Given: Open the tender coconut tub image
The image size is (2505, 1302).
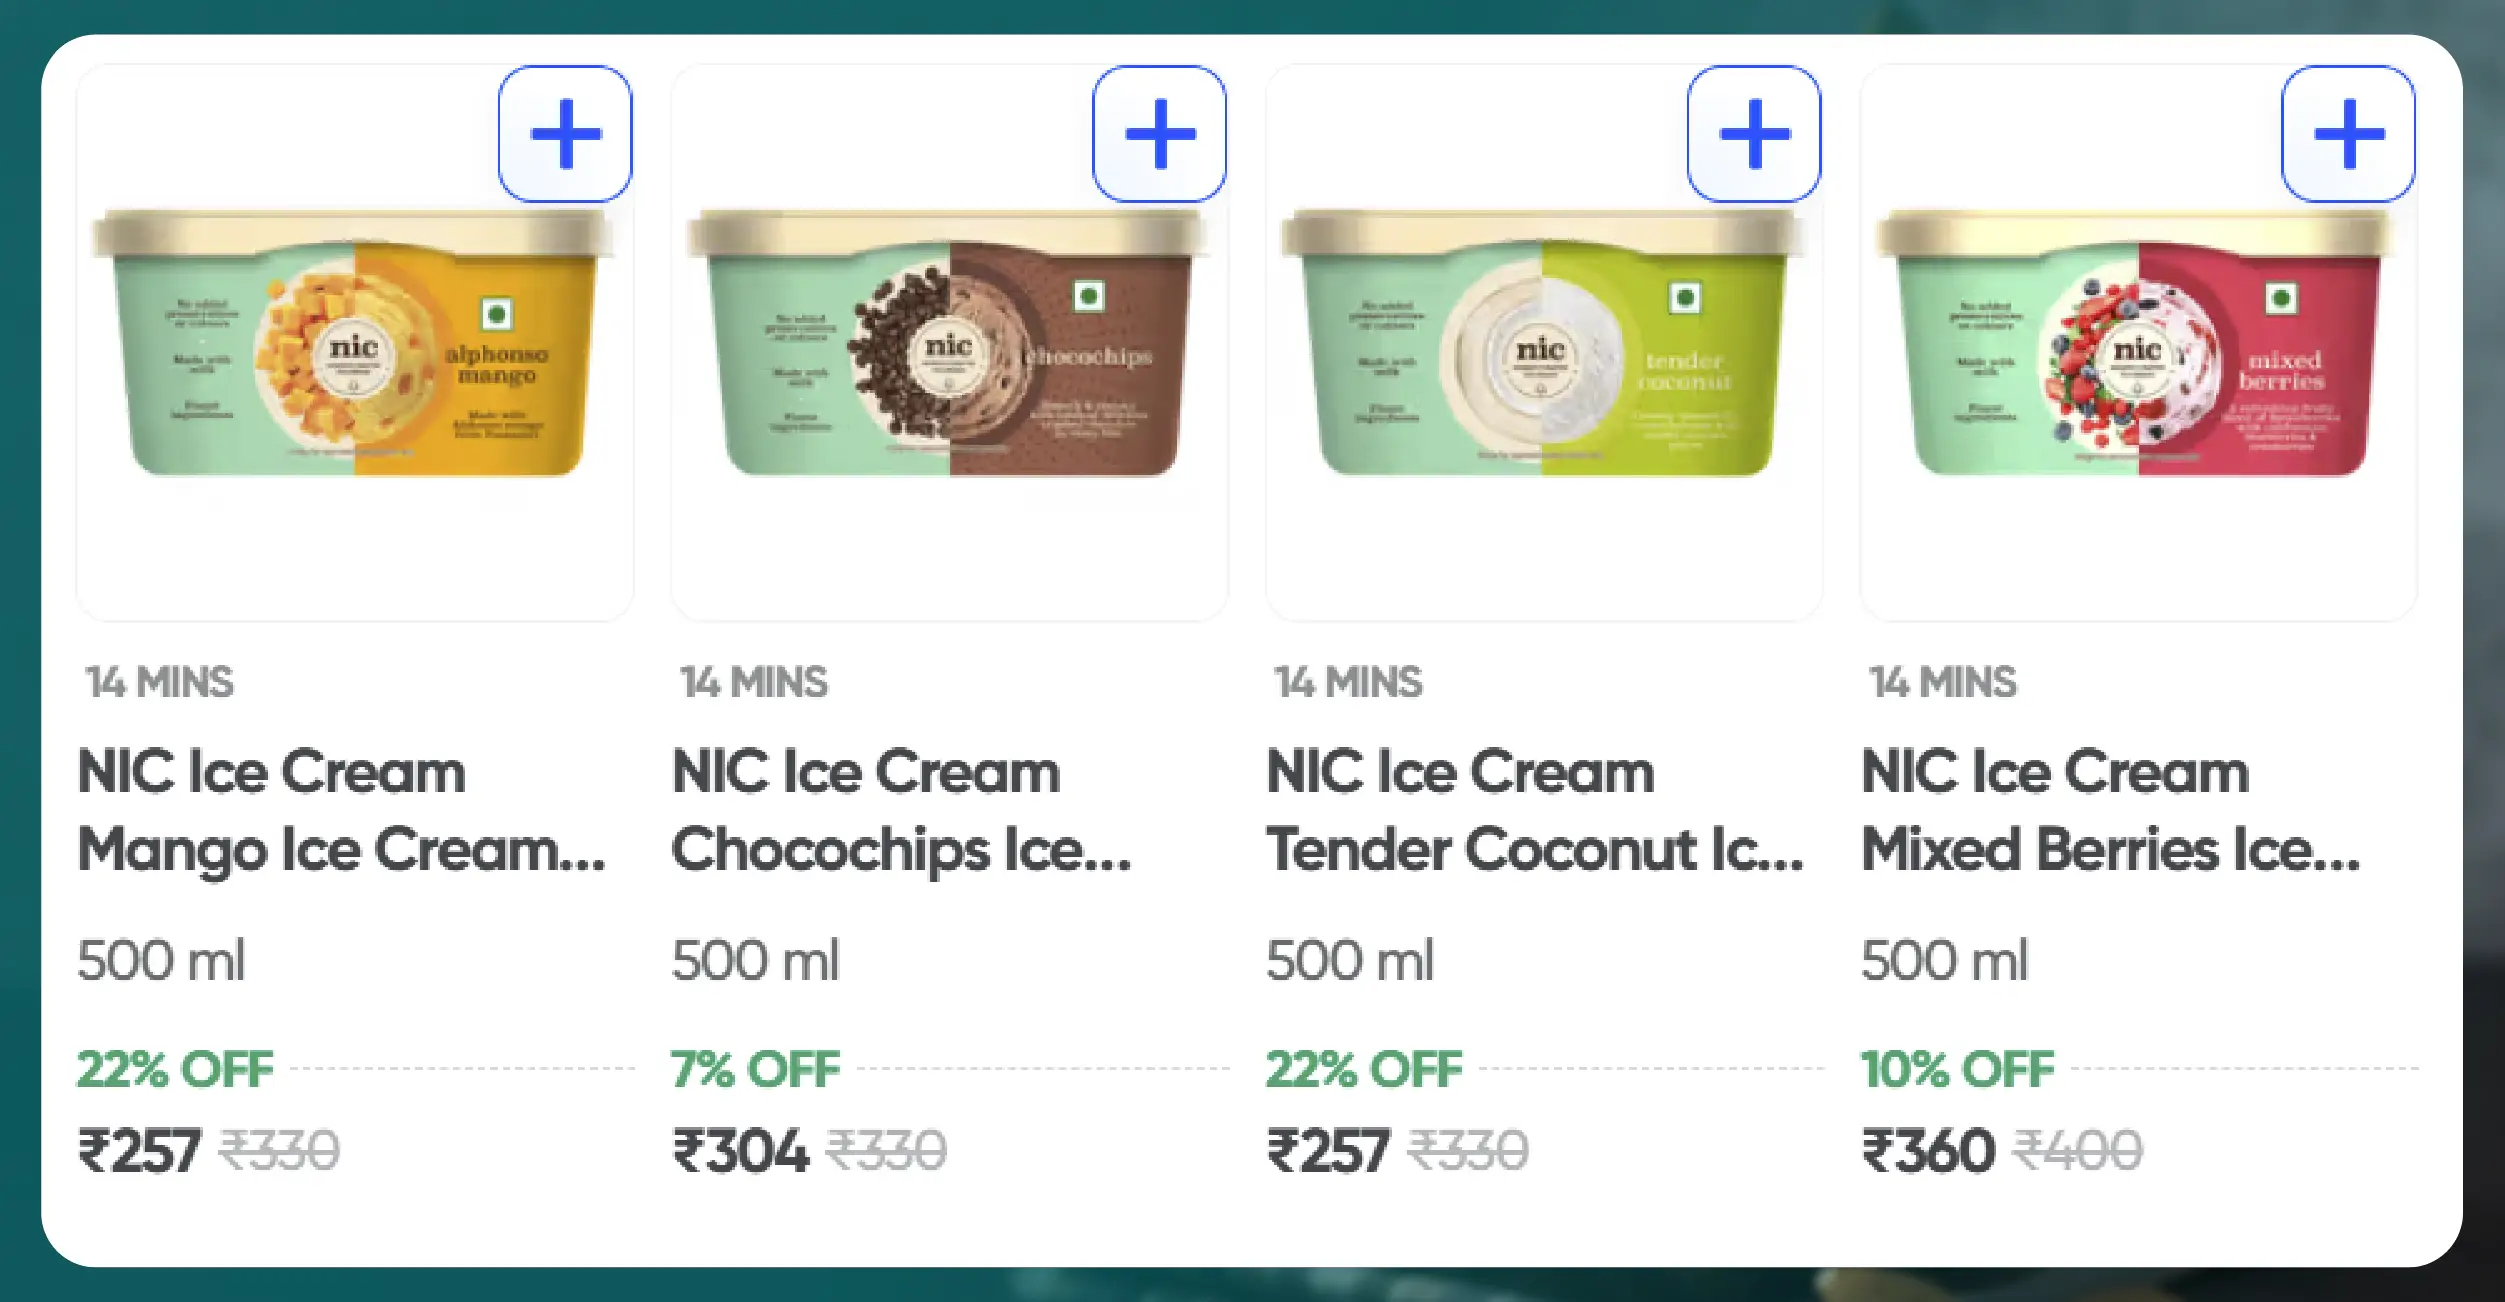Looking at the screenshot, I should click(1543, 343).
